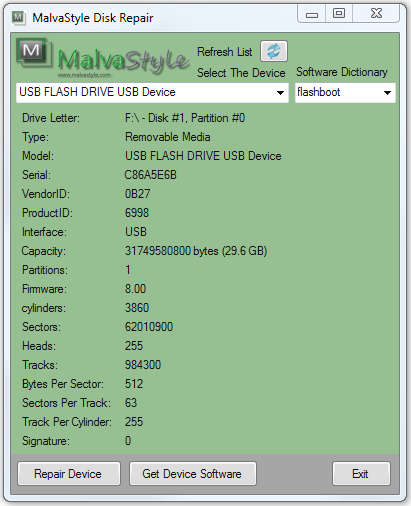The height and width of the screenshot is (506, 411).
Task: Click the capacity value 31749580800 bytes
Action: [196, 251]
